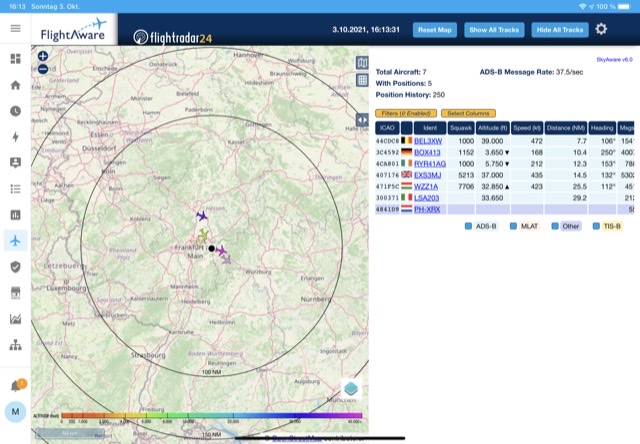This screenshot has width=640, height=444.
Task: Open flight RYR41AG
Action: click(x=430, y=164)
